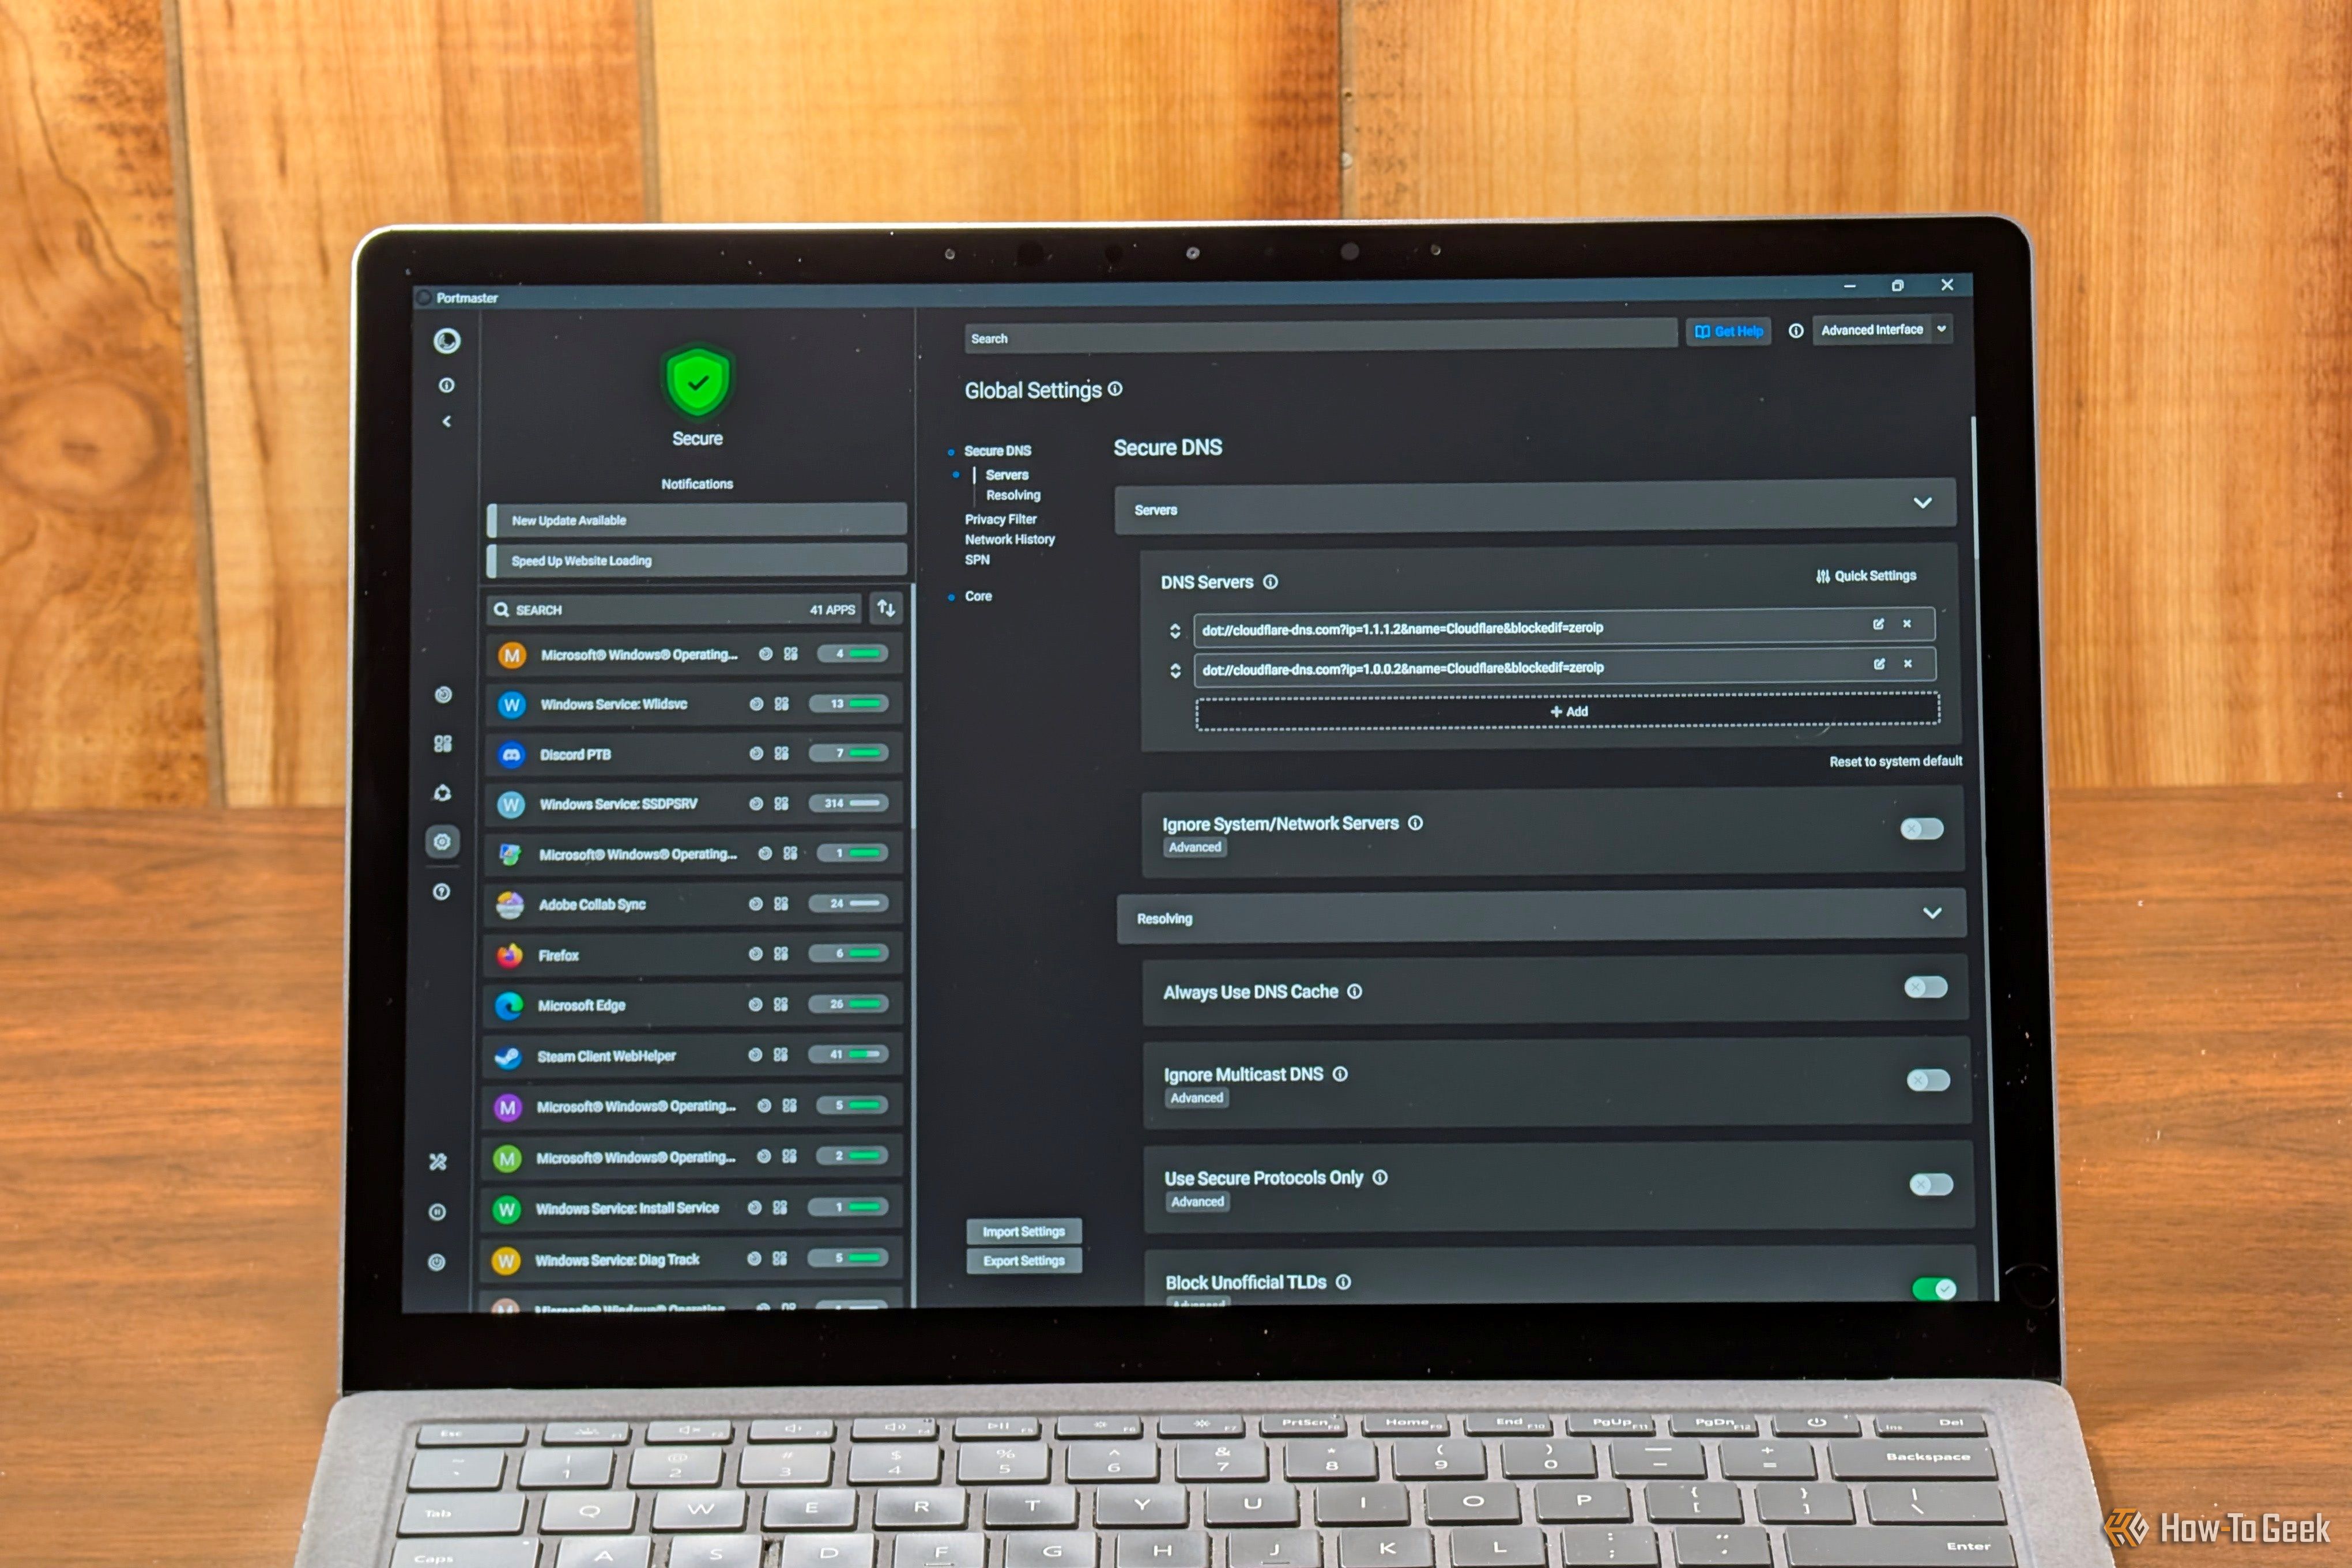Select Secure DNS in settings navigation
This screenshot has height=1568, width=2352.
(997, 451)
